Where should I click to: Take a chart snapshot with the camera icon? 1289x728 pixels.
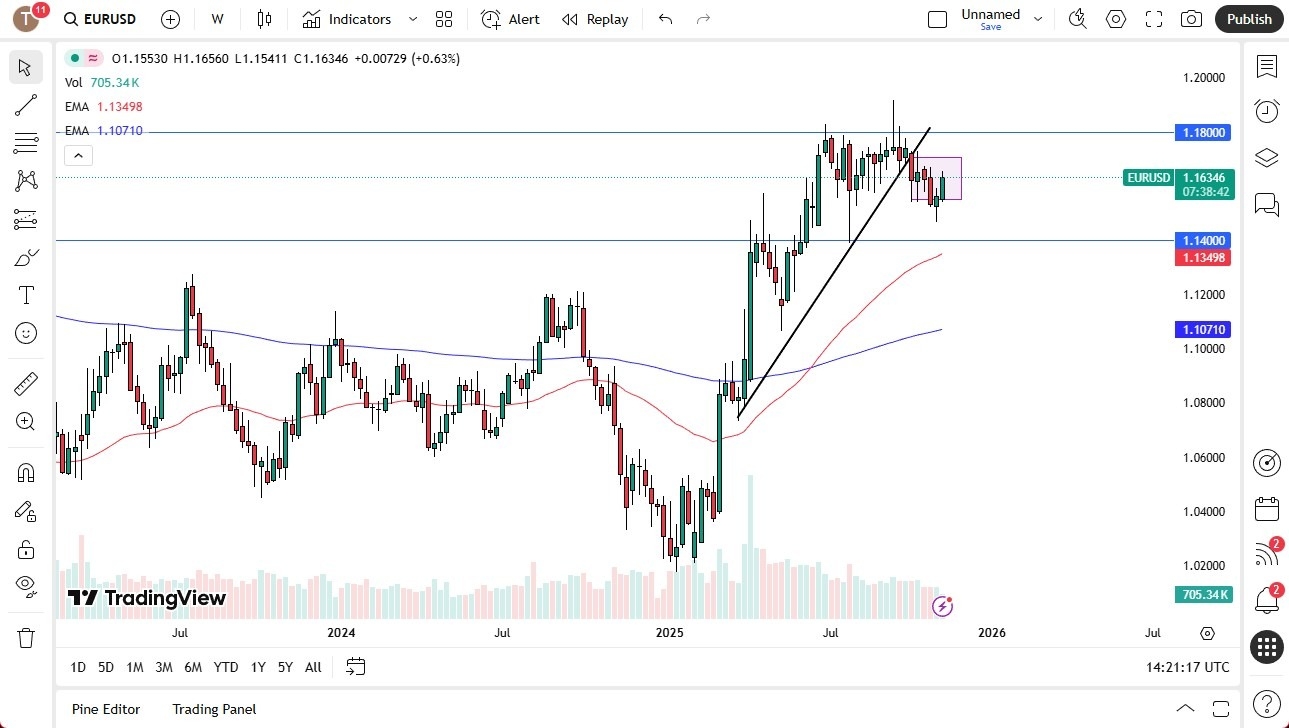1190,19
